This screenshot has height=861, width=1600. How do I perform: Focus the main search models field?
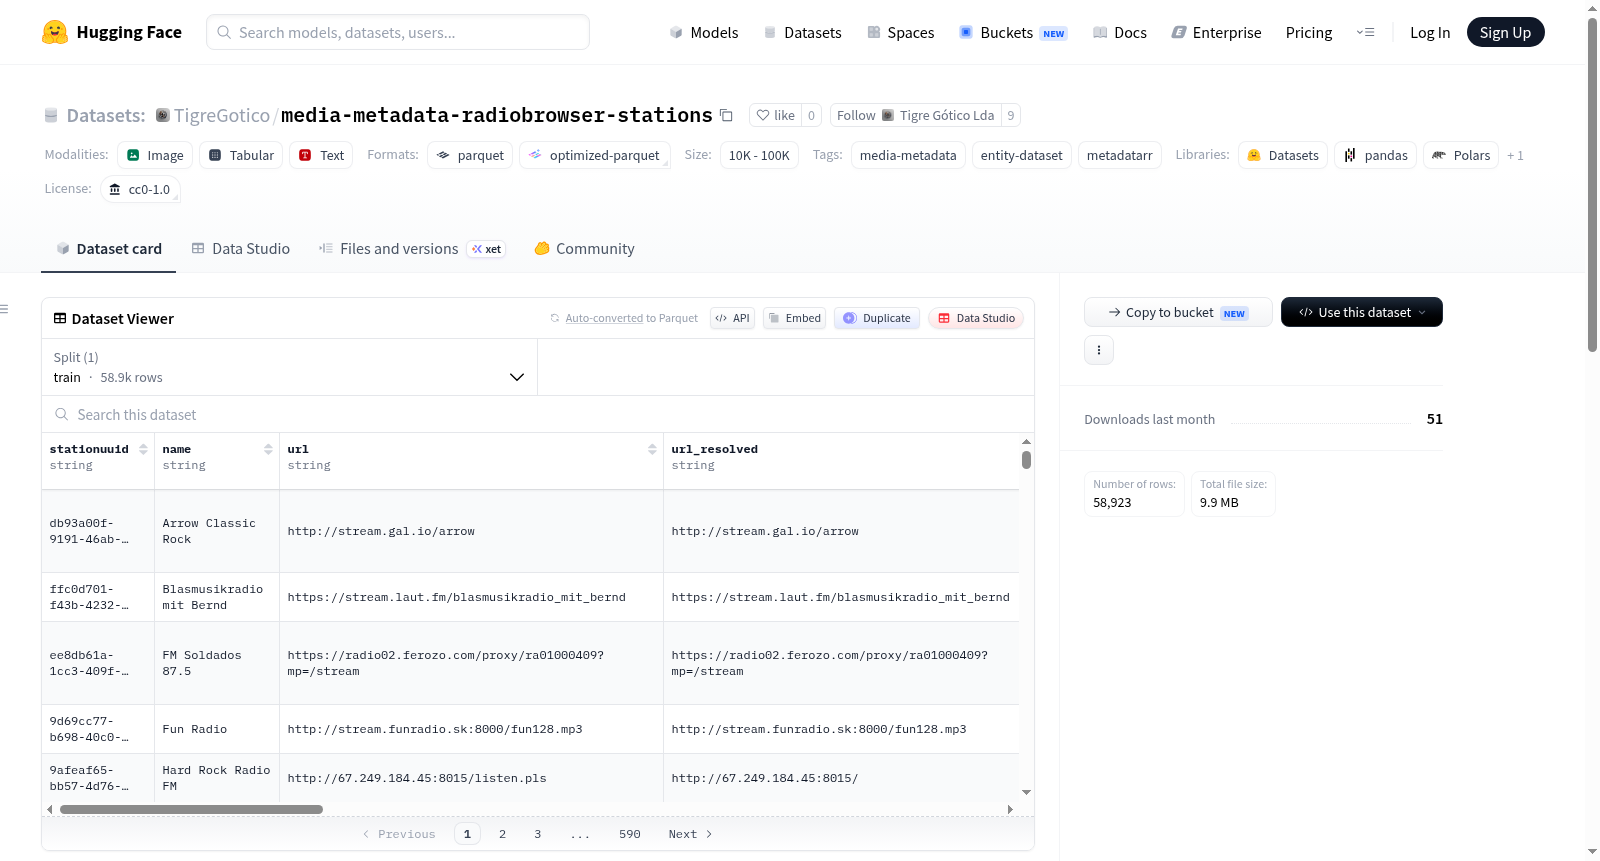pos(398,32)
